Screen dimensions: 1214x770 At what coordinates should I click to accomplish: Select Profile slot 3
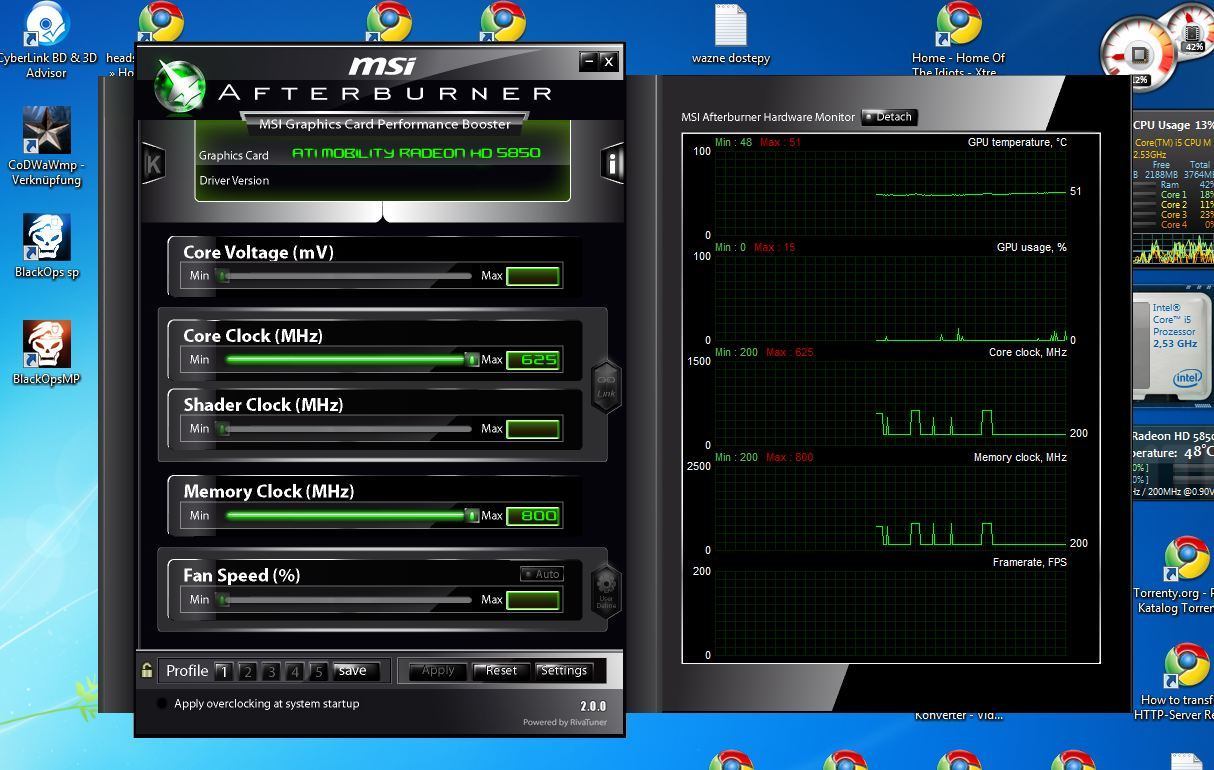point(271,671)
